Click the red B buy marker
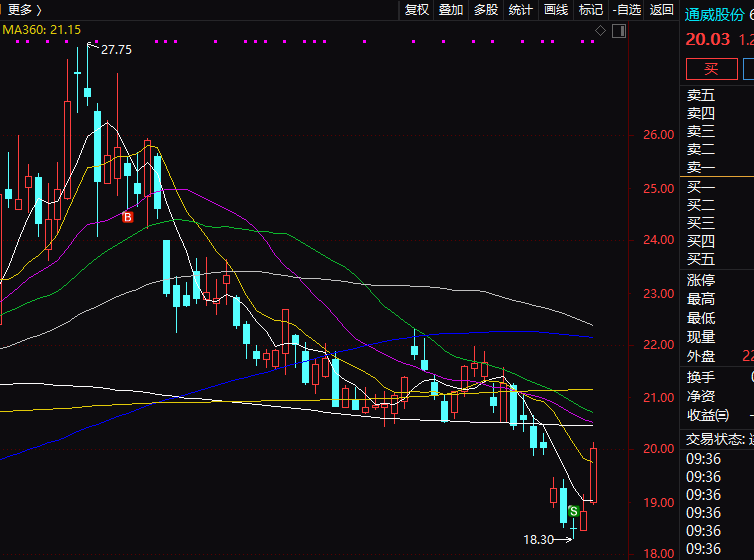754x560 pixels. point(127,217)
